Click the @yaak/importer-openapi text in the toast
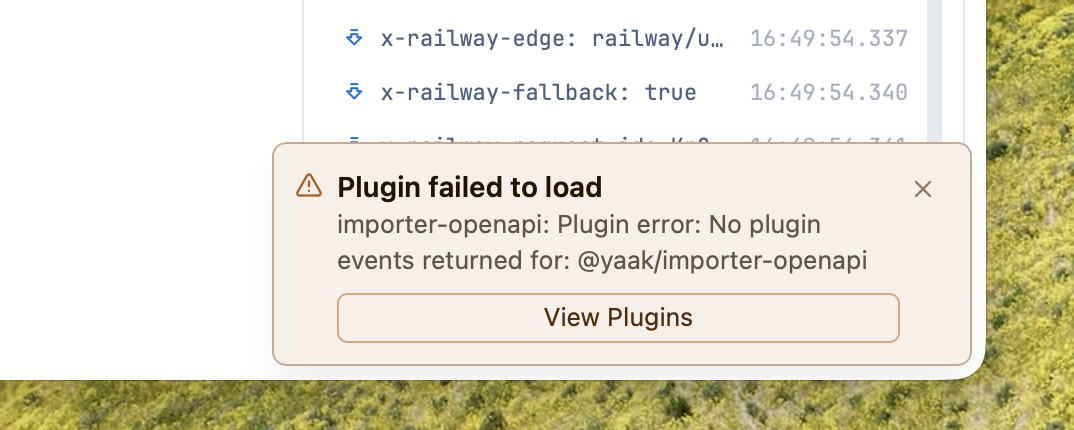1074x430 pixels. 721,261
